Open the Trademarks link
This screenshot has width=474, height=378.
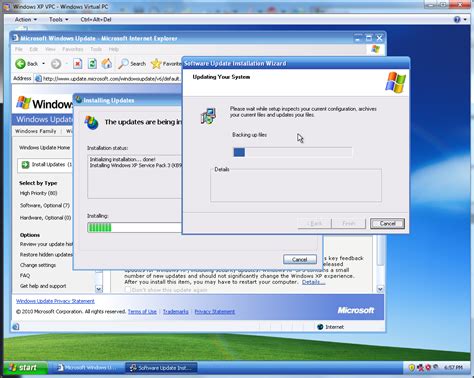click(176, 311)
